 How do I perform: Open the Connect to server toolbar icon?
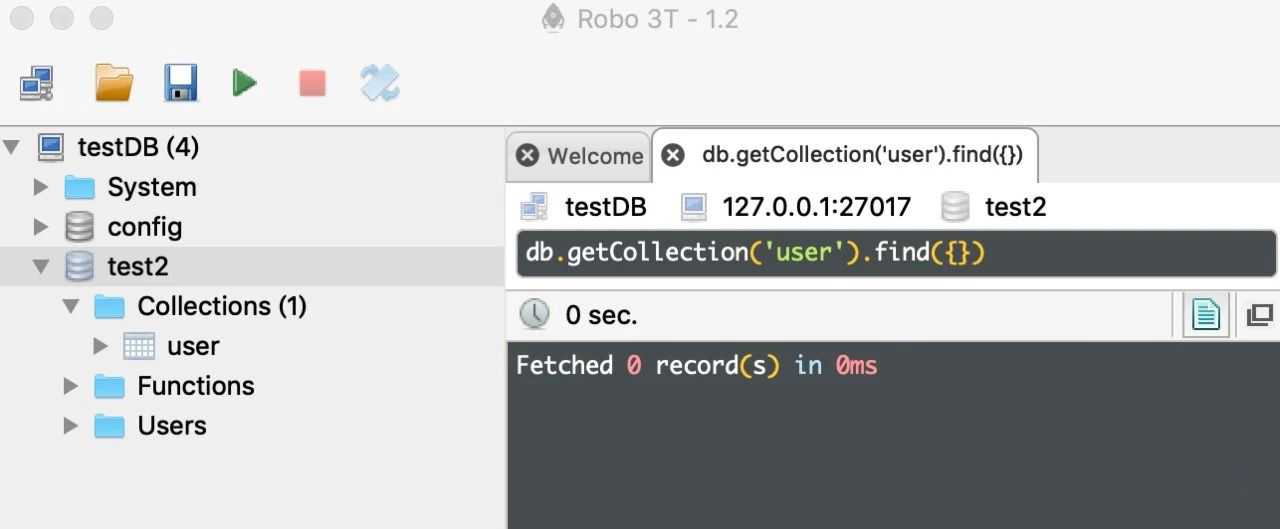pyautogui.click(x=36, y=83)
